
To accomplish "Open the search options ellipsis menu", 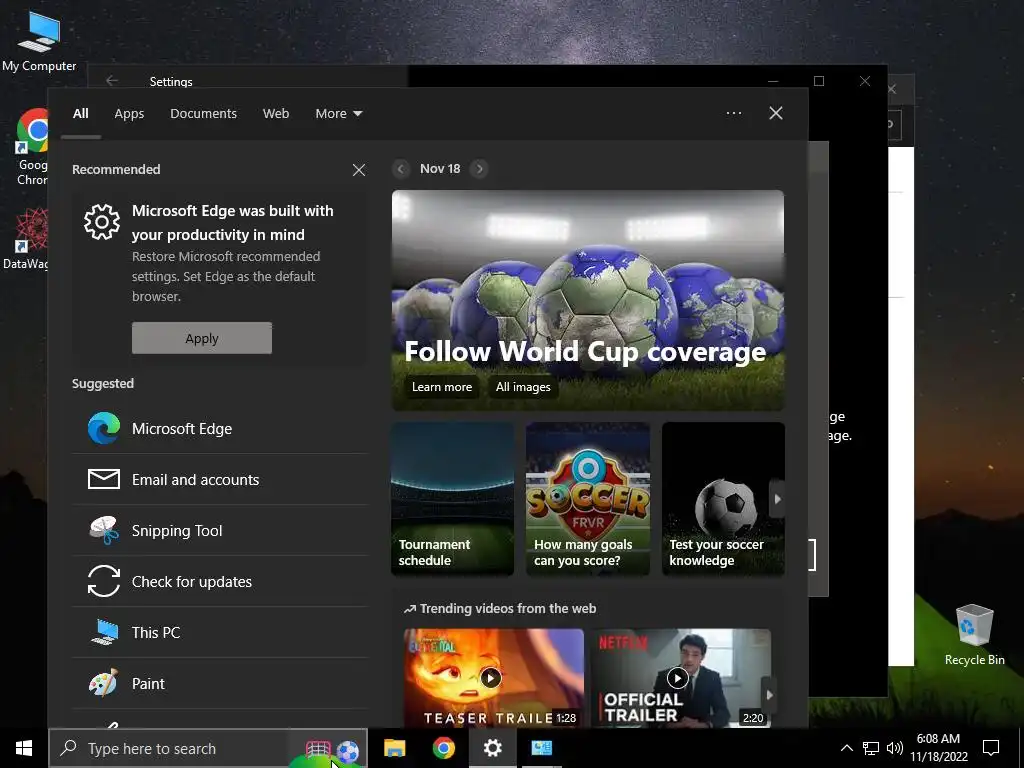I will pos(734,113).
